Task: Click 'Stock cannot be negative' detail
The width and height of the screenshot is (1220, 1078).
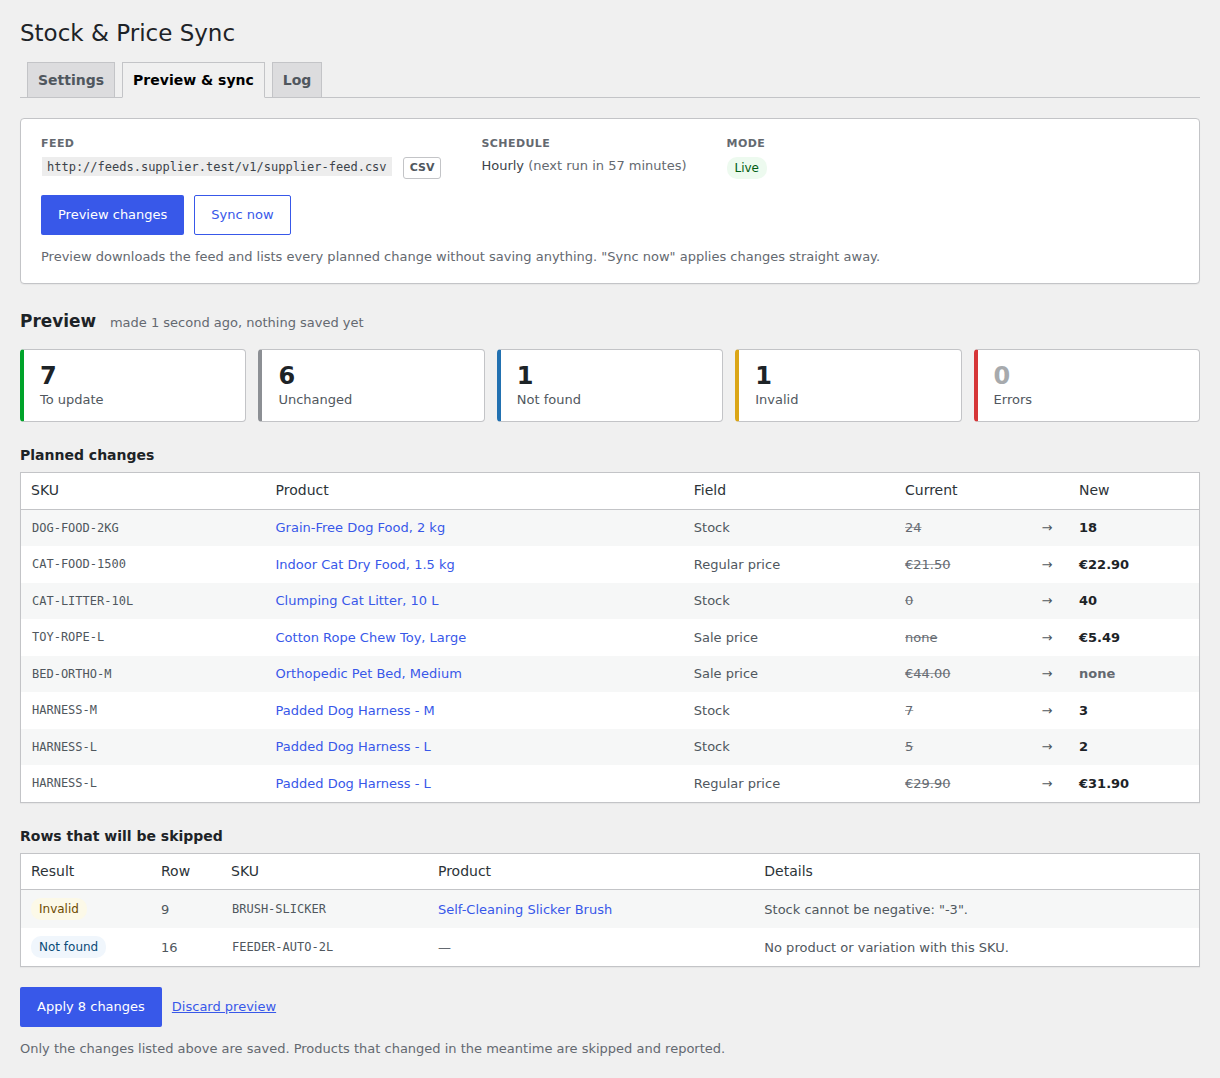Action: tap(866, 910)
